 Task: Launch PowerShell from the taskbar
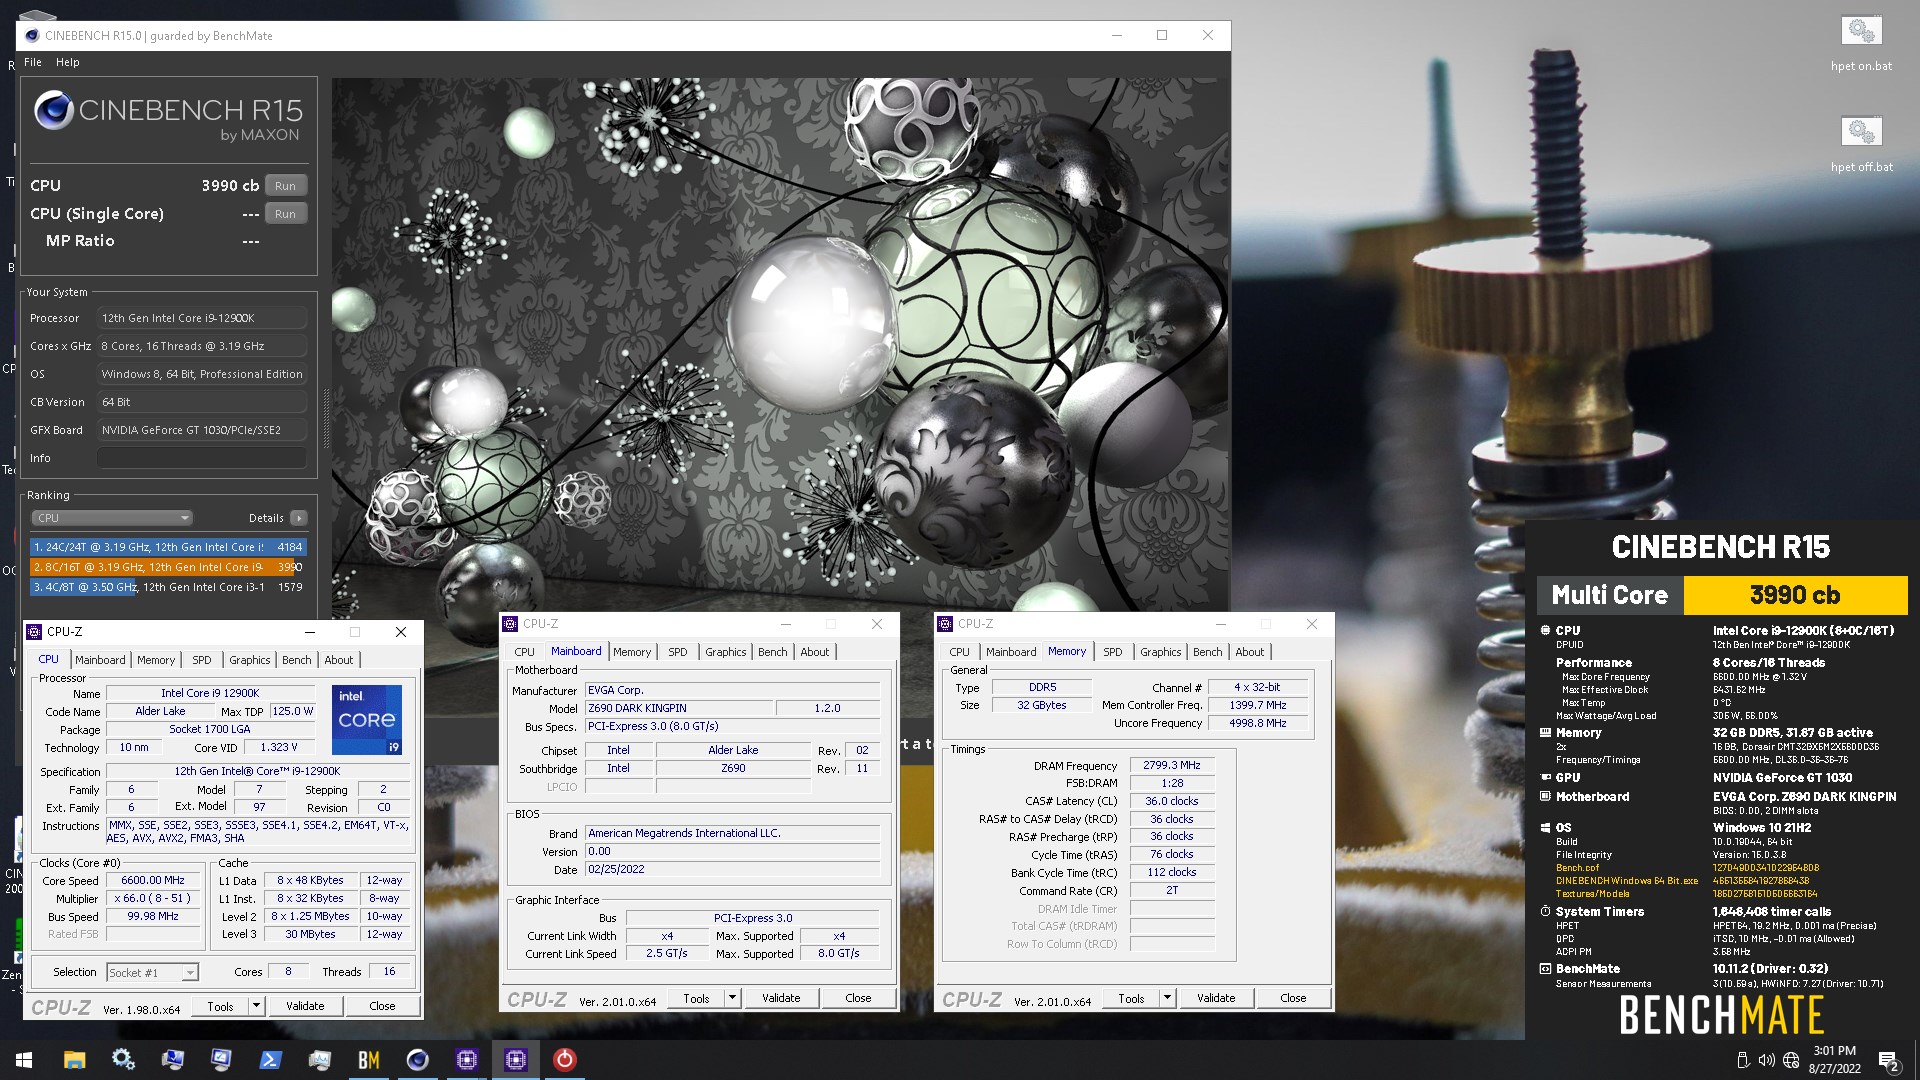tap(270, 1060)
